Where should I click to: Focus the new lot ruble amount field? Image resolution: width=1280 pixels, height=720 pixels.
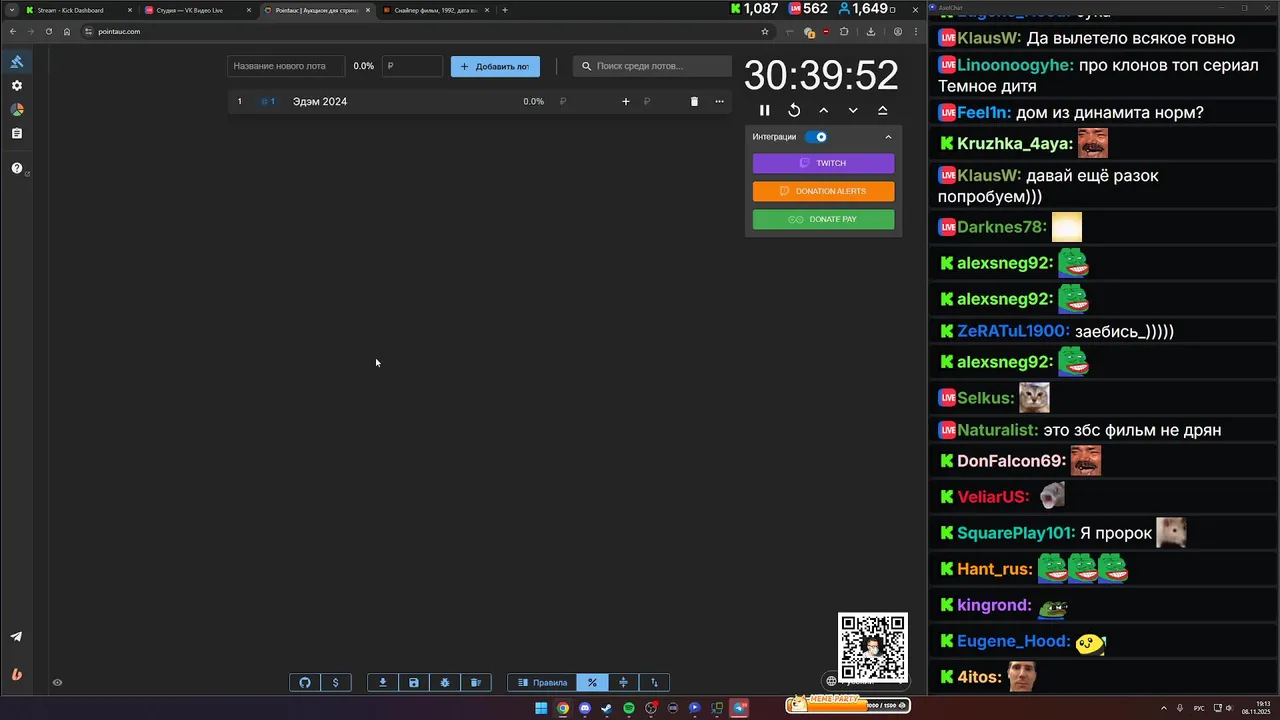412,66
